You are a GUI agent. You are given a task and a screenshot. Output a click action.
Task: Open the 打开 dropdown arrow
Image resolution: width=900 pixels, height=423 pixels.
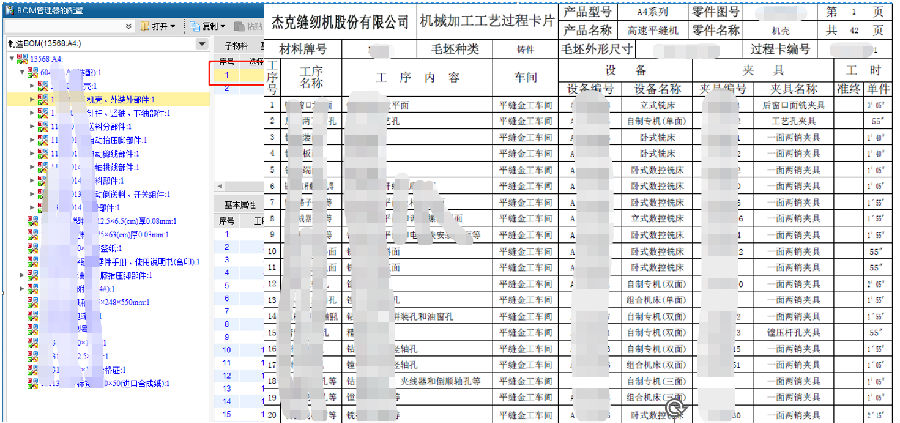pos(173,26)
